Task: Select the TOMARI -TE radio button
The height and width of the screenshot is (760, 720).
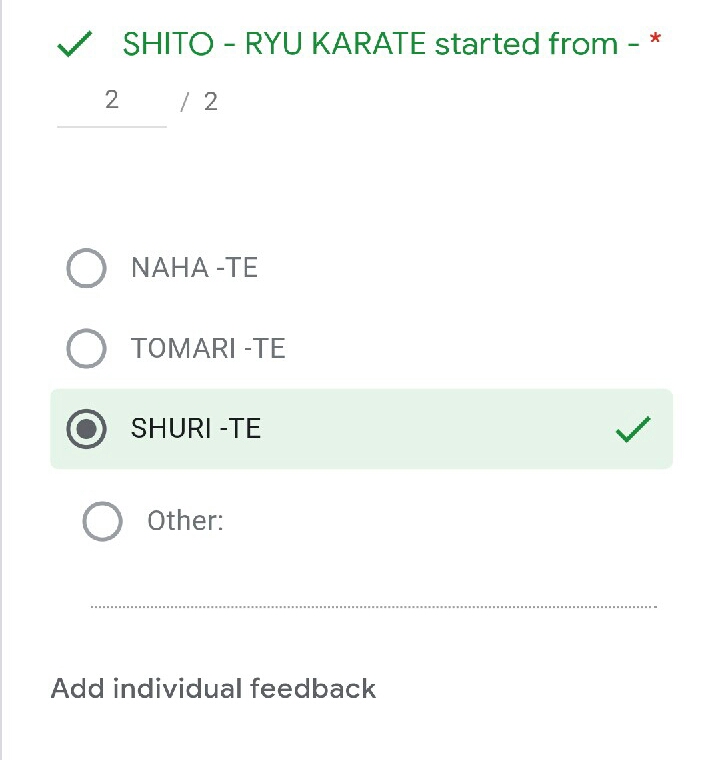Action: (x=86, y=348)
